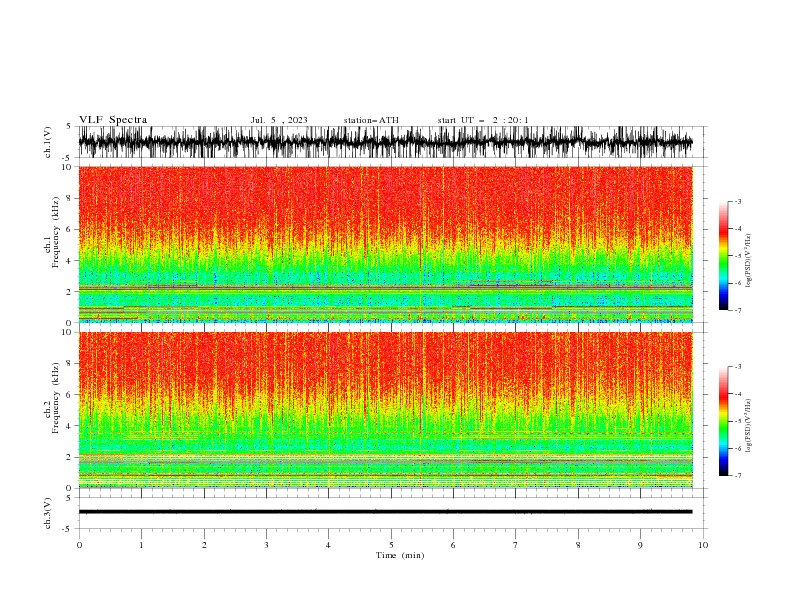Click the ch.3(V) waveform trace panel
Screen dimensions: 792x612
[392, 513]
